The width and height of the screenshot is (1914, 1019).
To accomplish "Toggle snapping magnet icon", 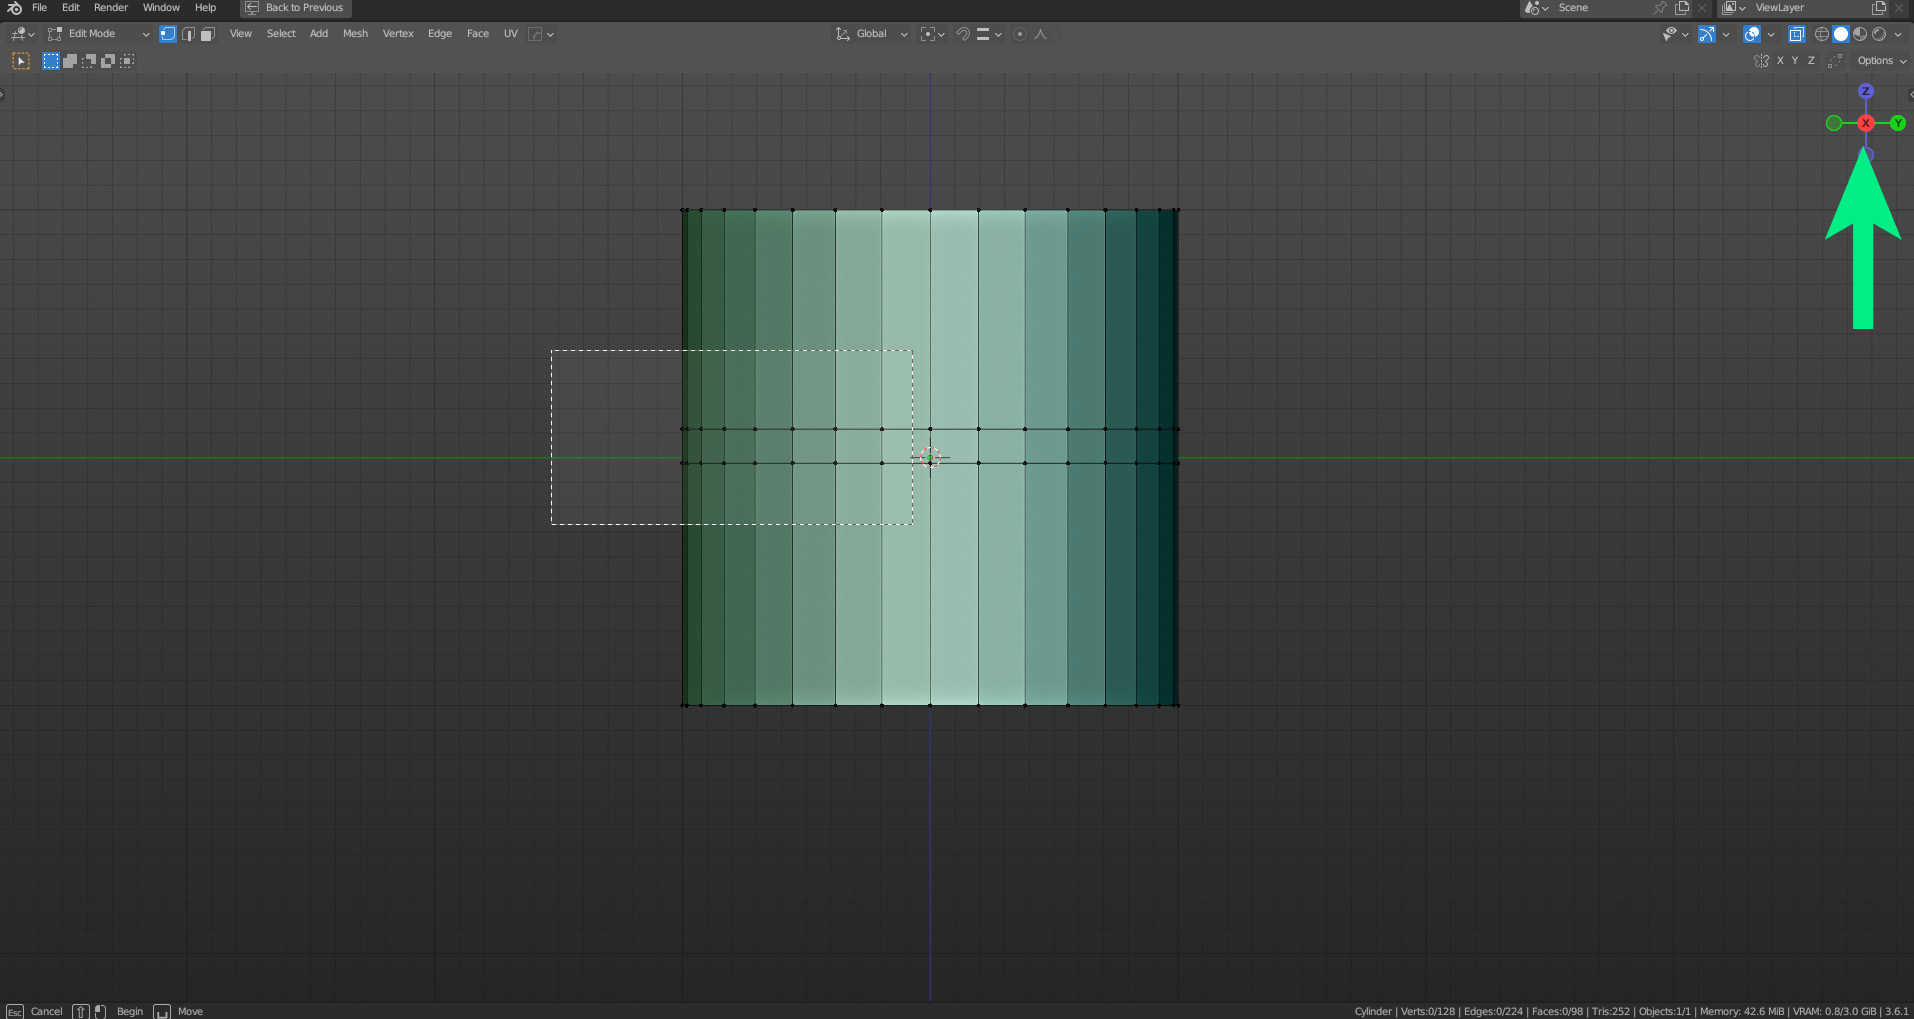I will (962, 34).
